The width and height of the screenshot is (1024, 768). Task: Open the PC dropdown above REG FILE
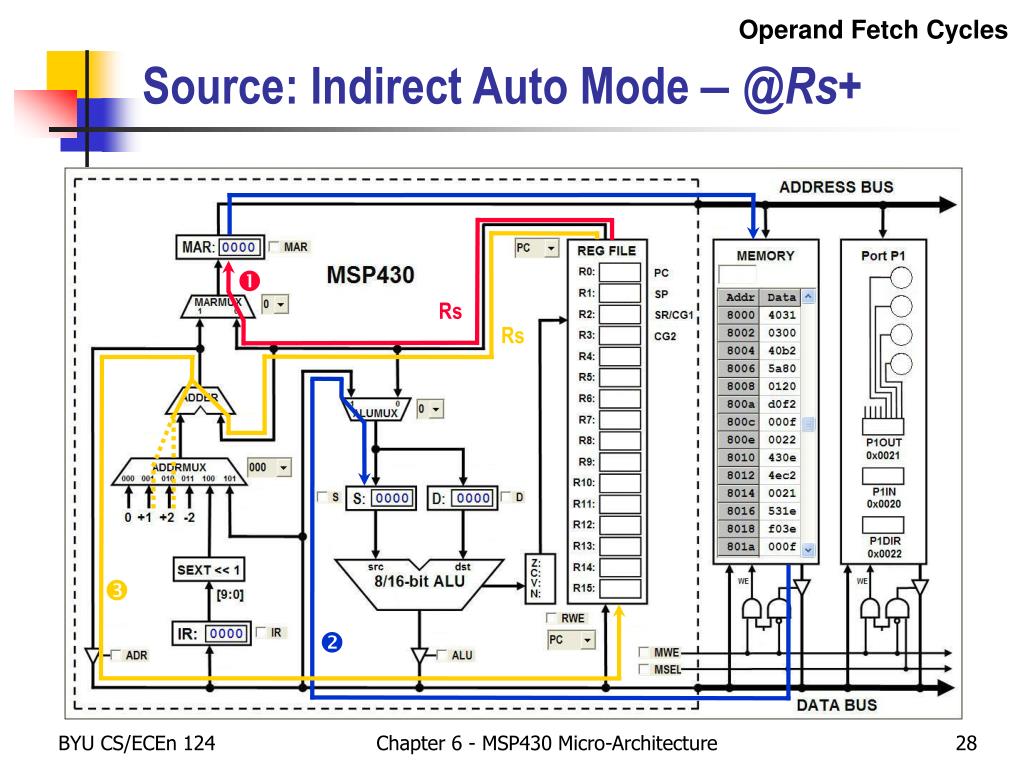(537, 248)
